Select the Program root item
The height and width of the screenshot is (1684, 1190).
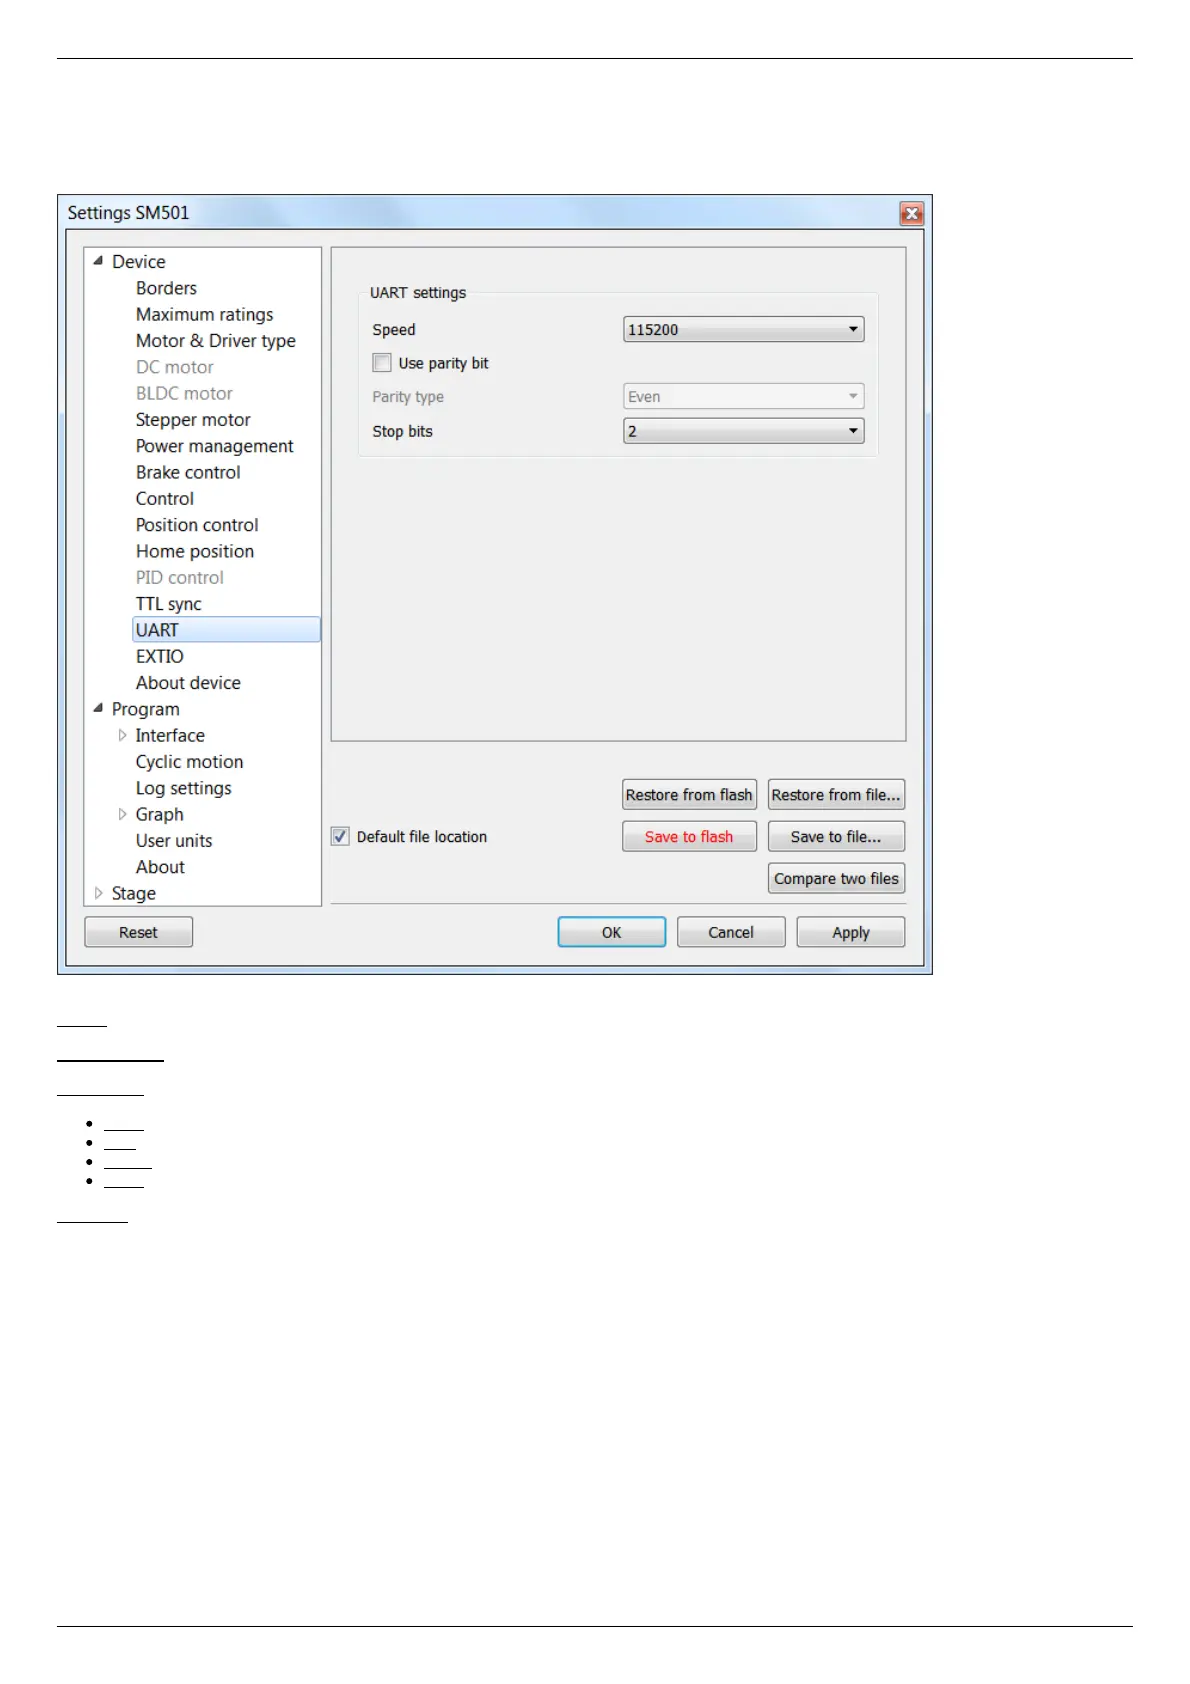(x=145, y=708)
